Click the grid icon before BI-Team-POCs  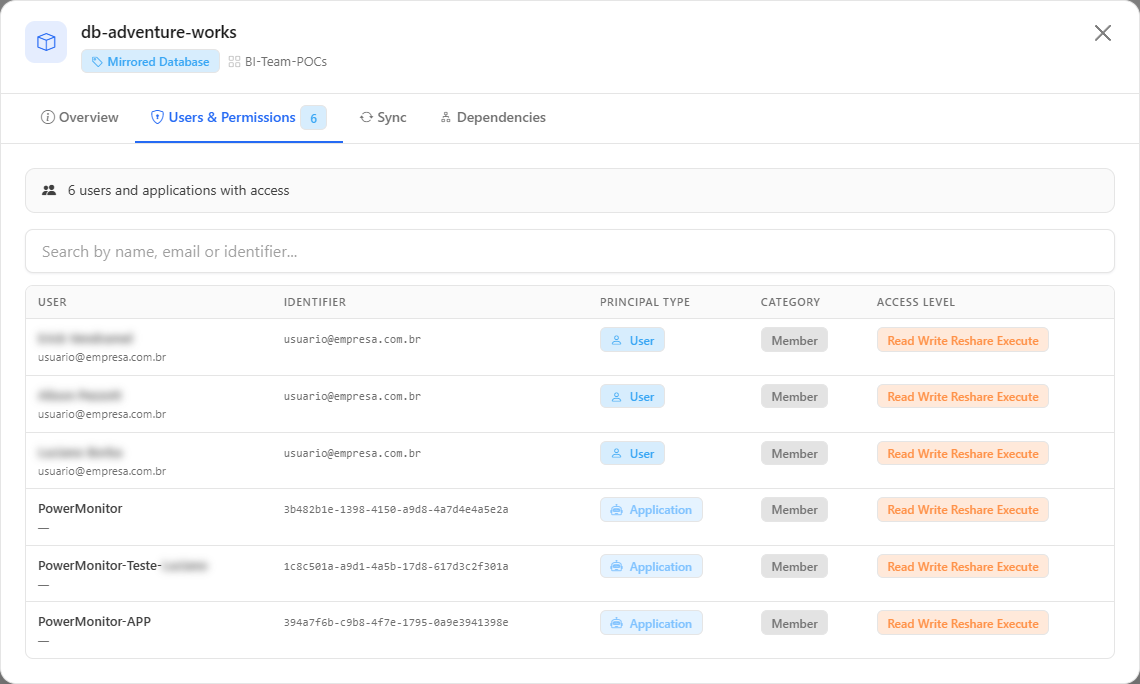(234, 62)
